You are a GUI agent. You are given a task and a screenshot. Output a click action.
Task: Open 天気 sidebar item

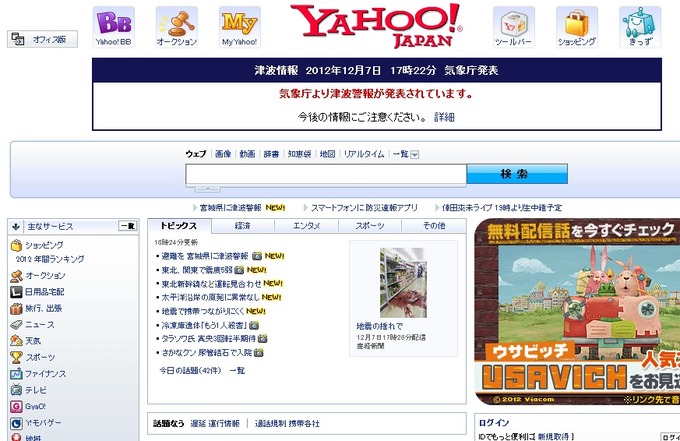(x=33, y=341)
